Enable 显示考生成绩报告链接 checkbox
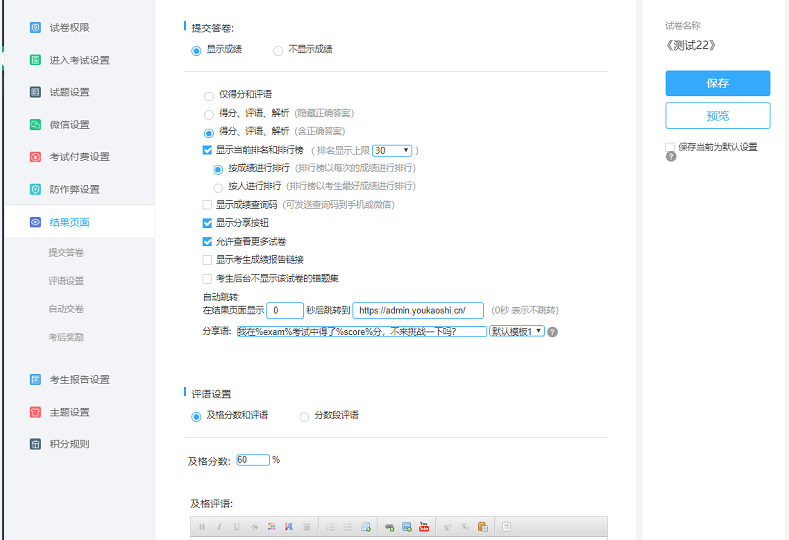Image resolution: width=789 pixels, height=540 pixels. (207, 260)
